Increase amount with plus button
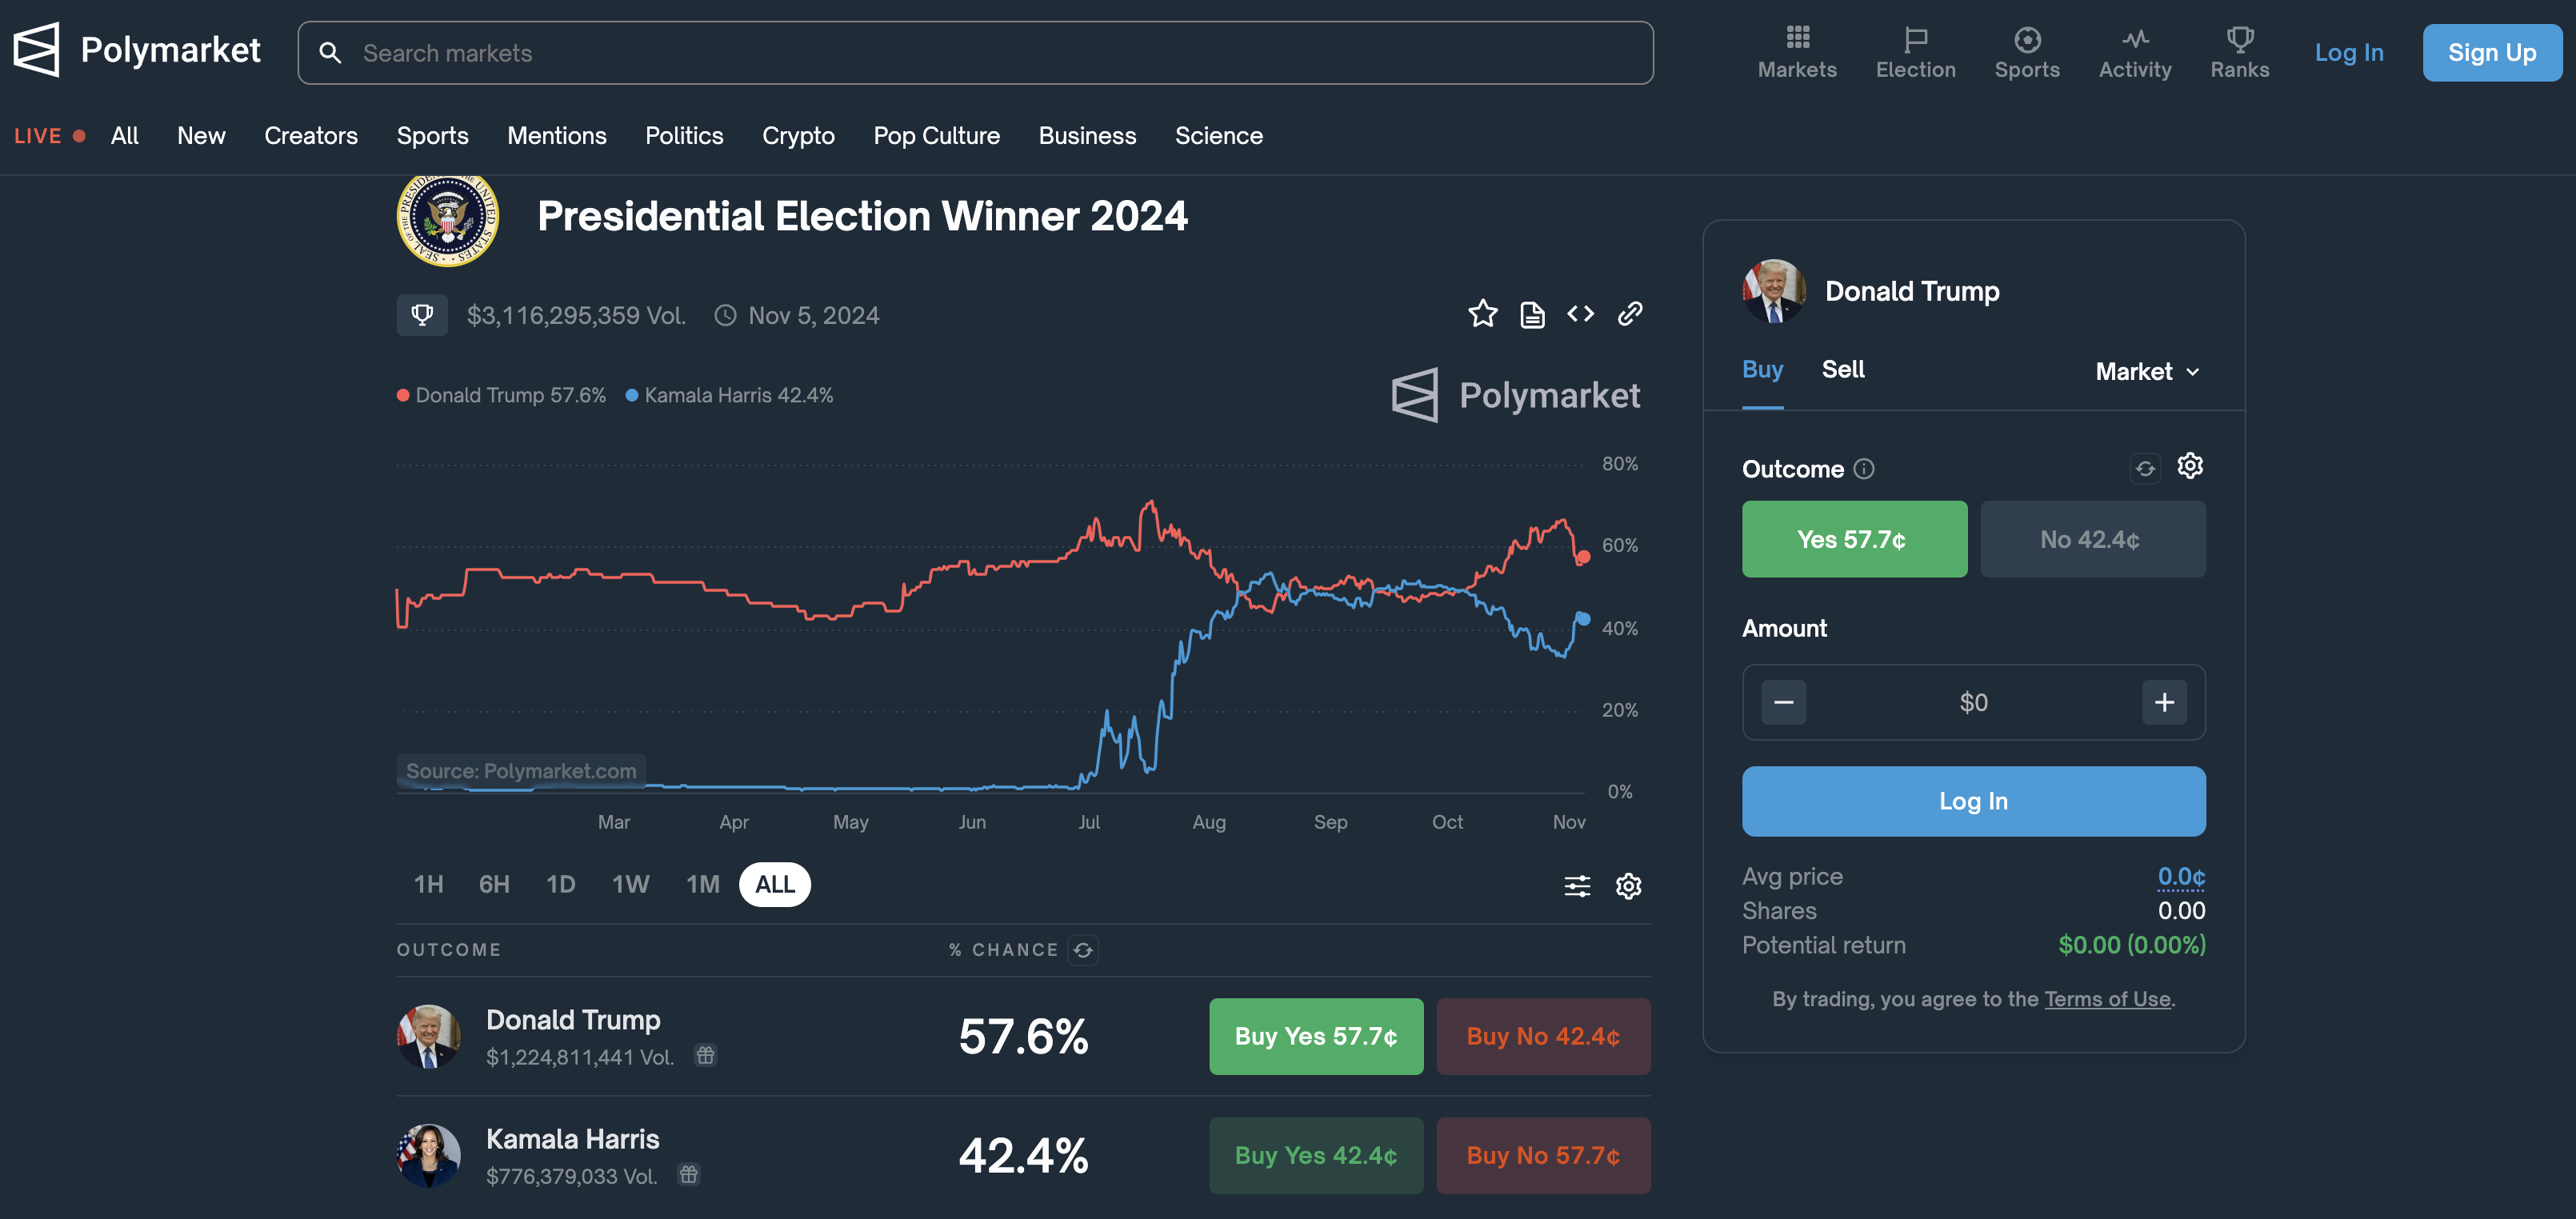2576x1219 pixels. click(x=2164, y=702)
